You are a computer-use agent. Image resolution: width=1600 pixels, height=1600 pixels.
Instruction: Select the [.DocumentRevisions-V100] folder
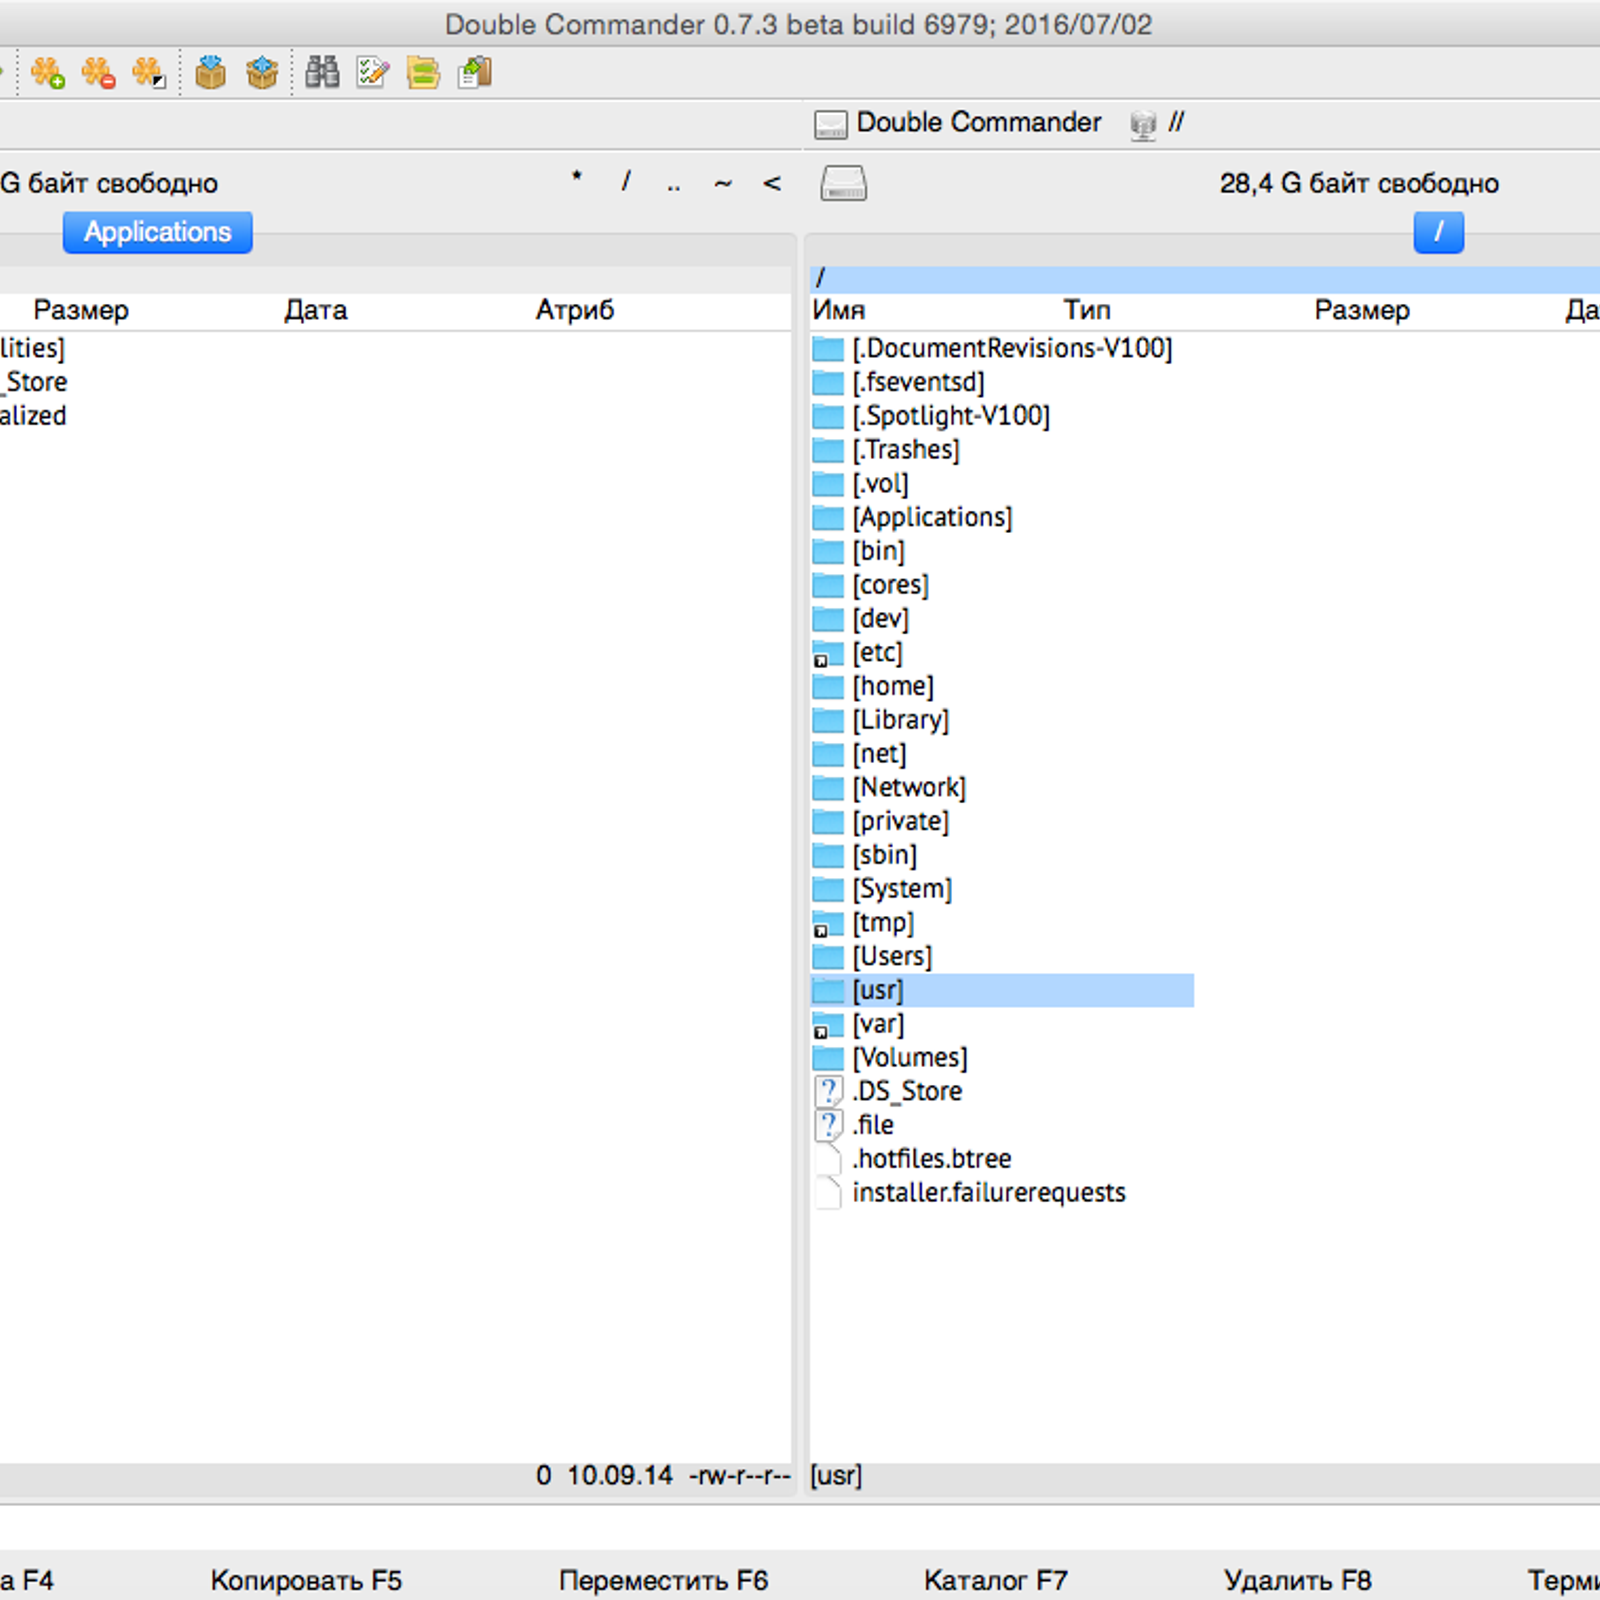tap(1012, 349)
